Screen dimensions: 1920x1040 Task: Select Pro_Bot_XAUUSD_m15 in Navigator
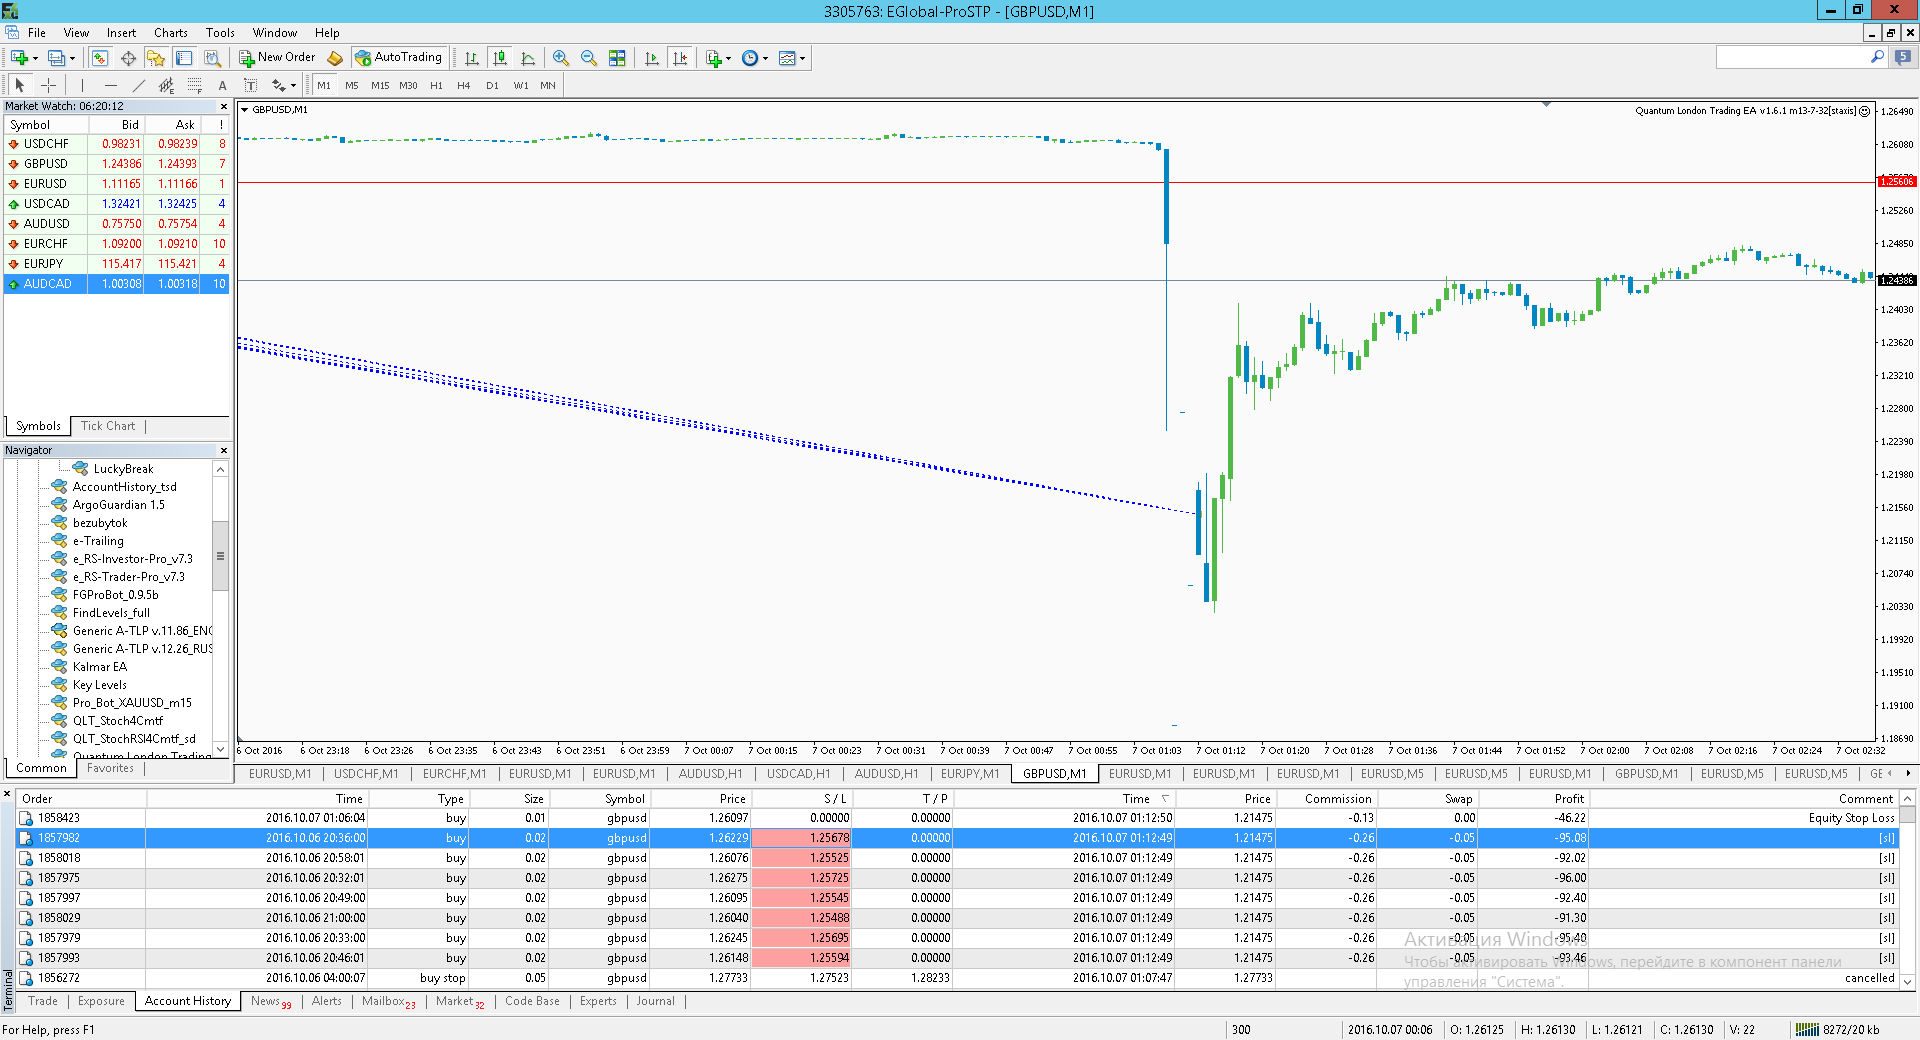tap(132, 703)
